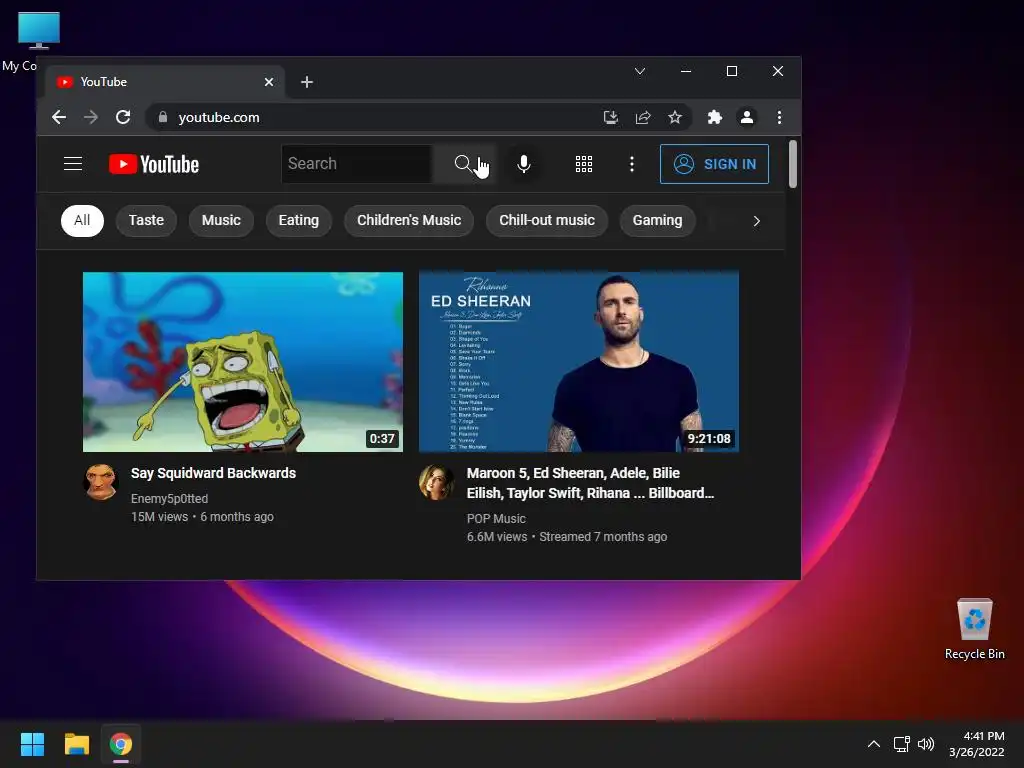Start voice search with the microphone
Image resolution: width=1024 pixels, height=768 pixels.
[x=524, y=164]
